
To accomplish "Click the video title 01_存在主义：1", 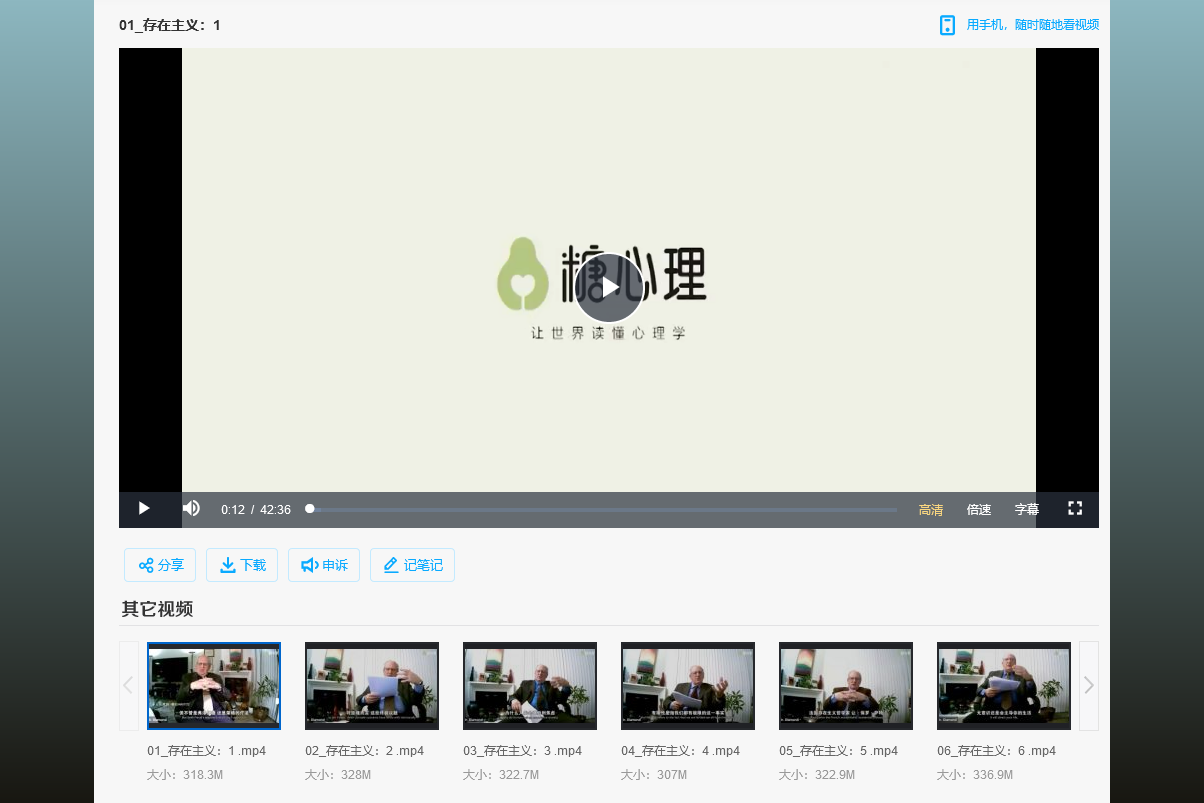I will tap(170, 25).
